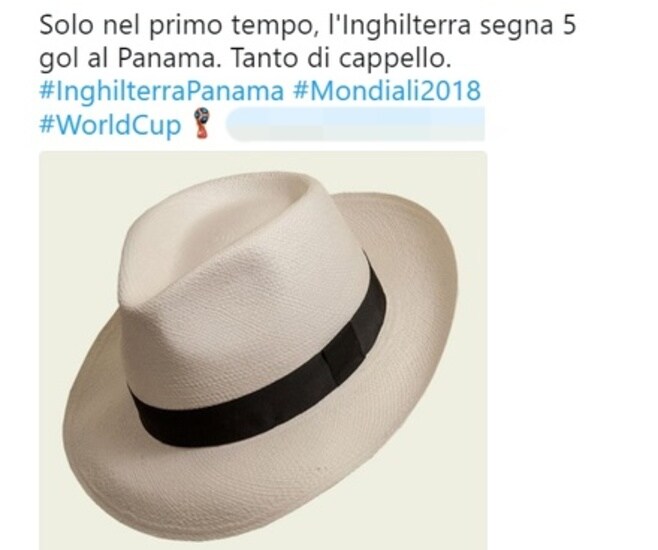Open the #Mondiali2018 hashtag
658x550 pixels.
(387, 90)
